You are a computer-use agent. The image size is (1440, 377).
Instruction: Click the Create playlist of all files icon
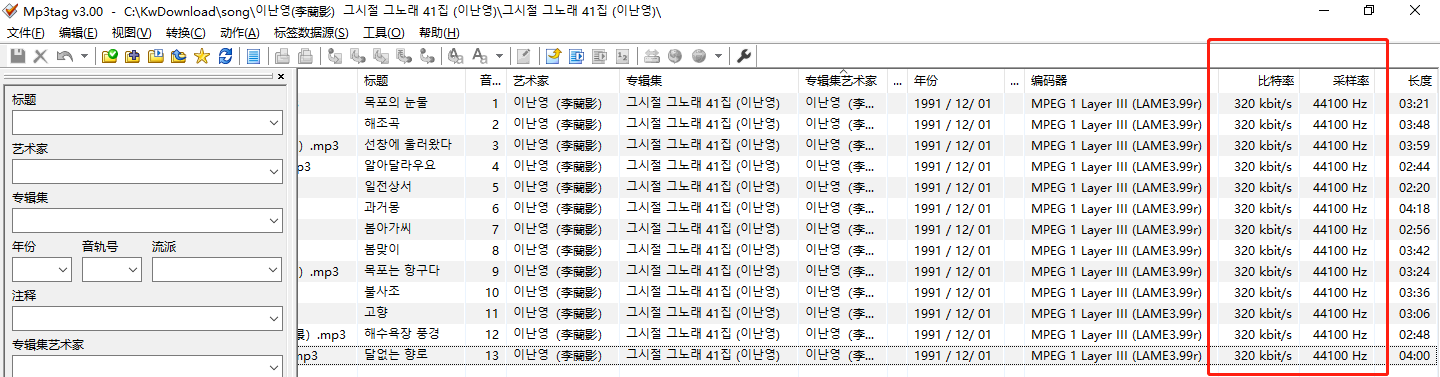tap(575, 56)
